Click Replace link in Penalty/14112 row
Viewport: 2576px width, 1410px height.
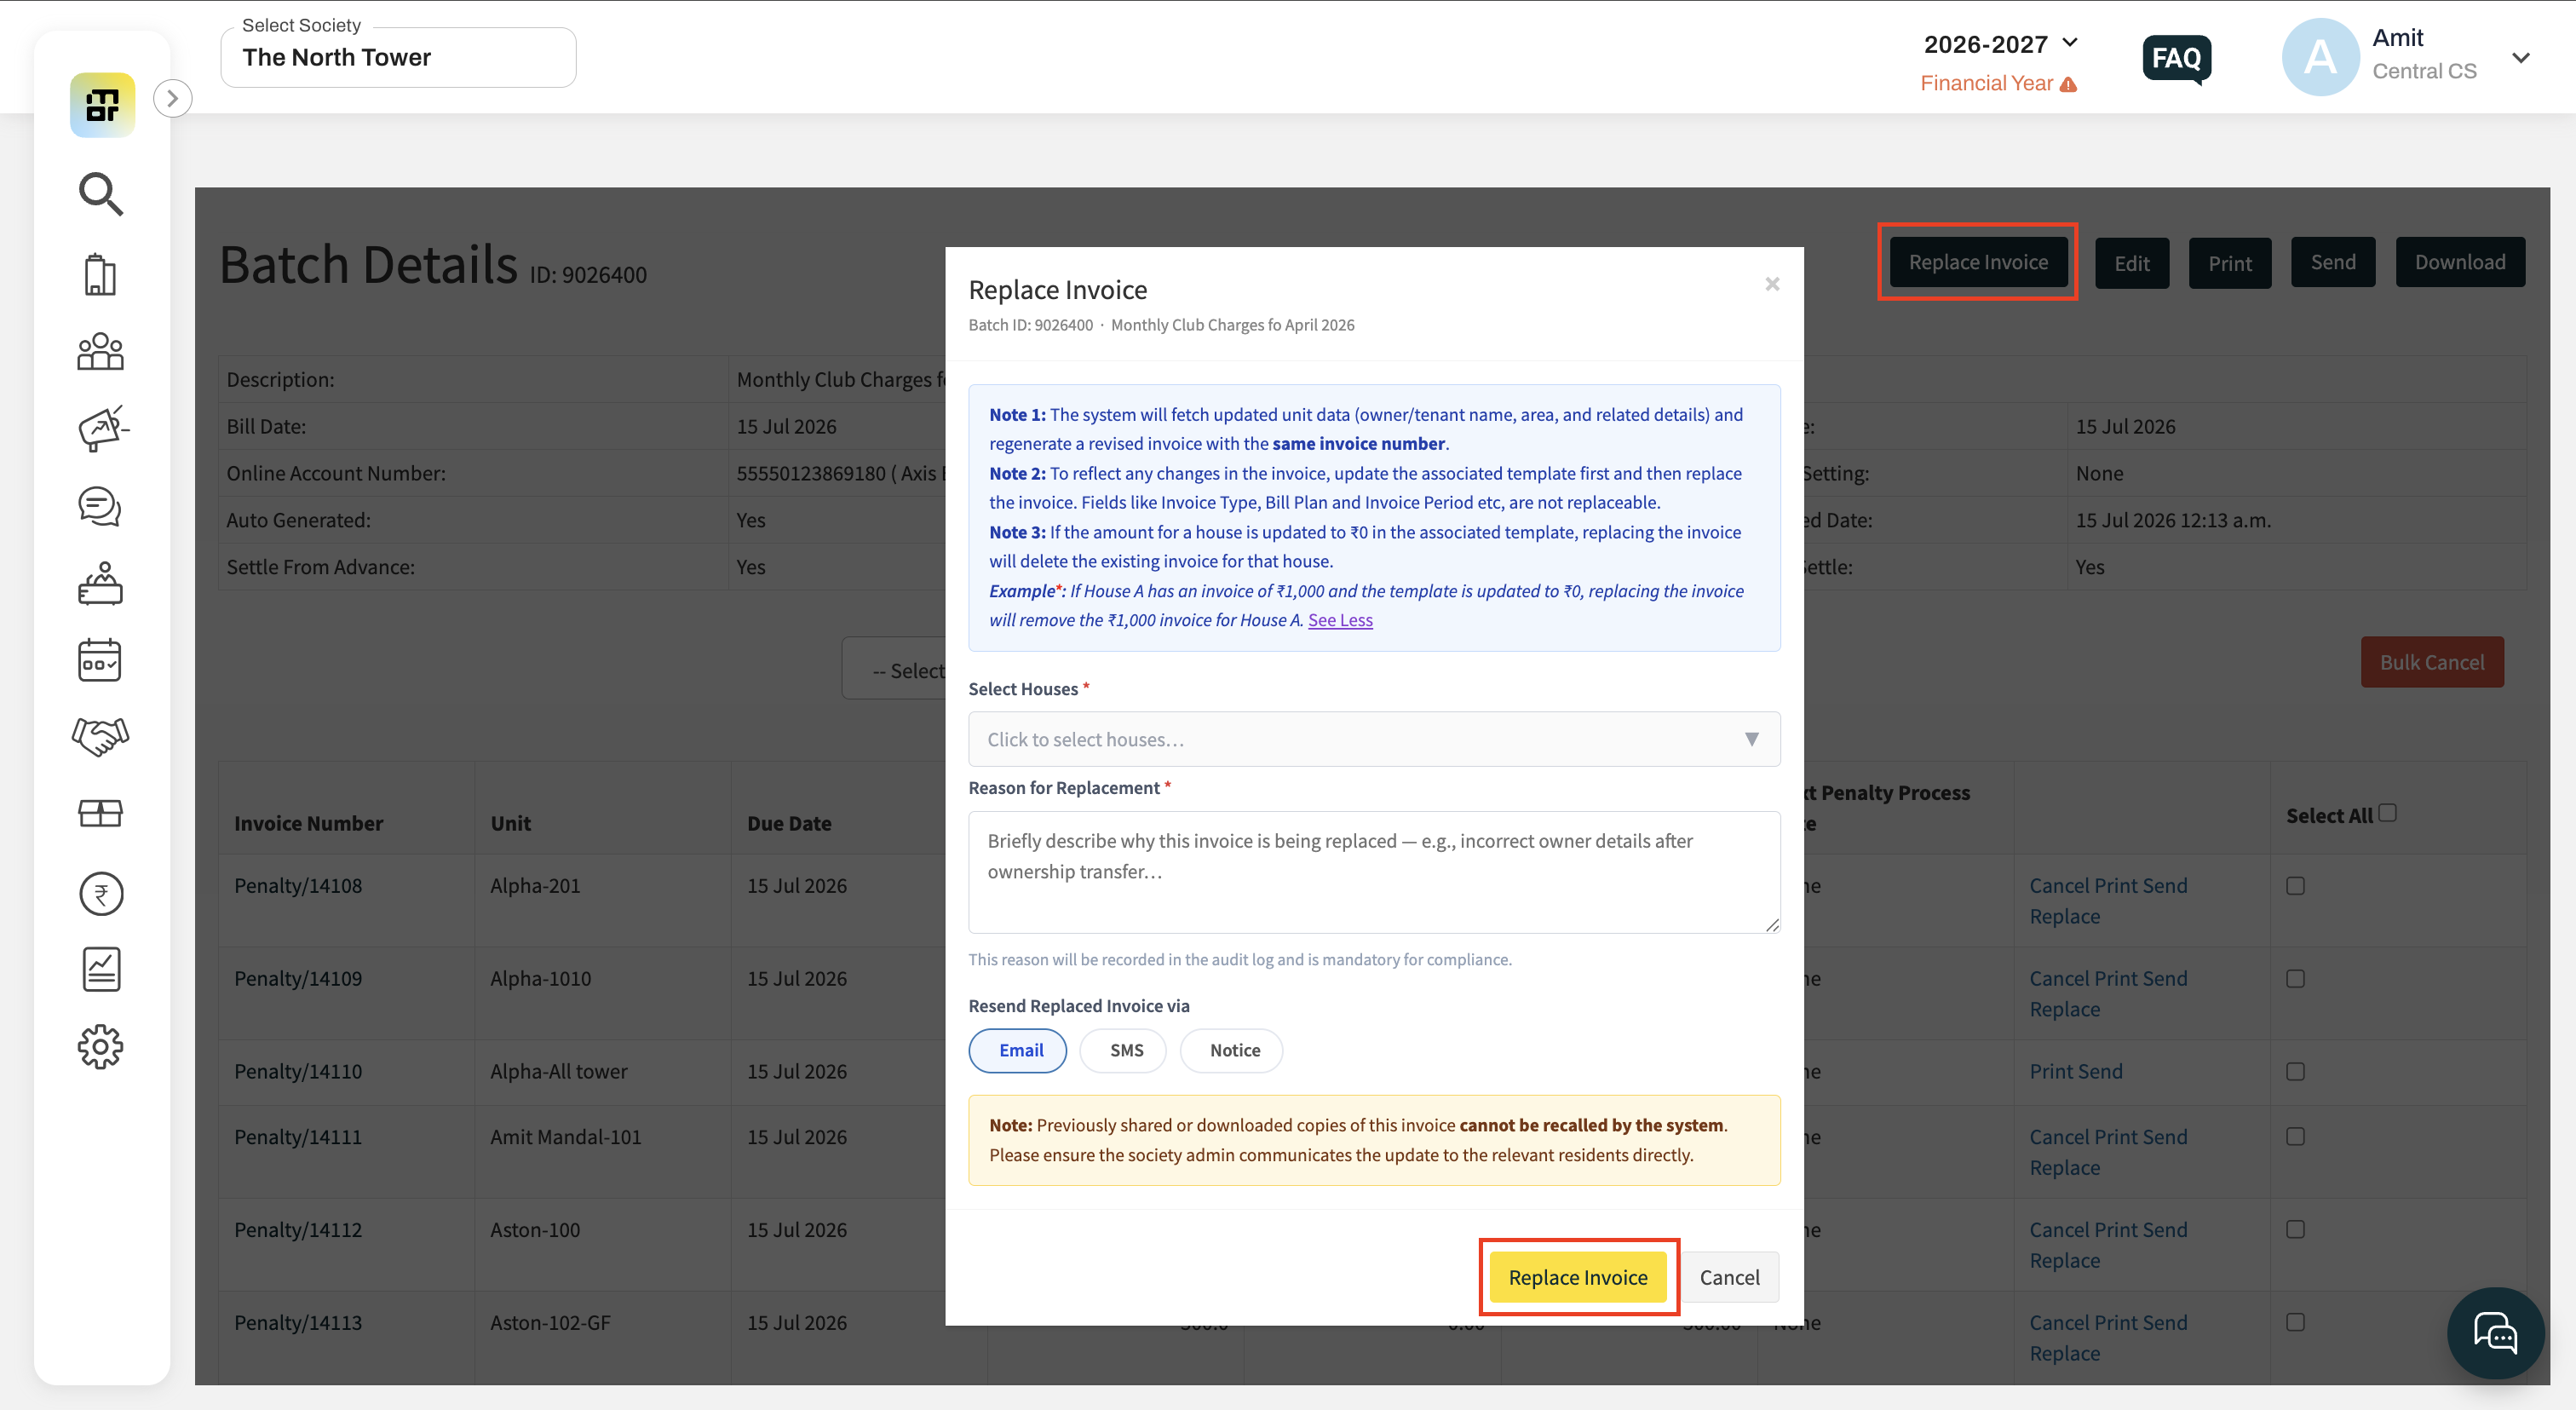(2064, 1261)
